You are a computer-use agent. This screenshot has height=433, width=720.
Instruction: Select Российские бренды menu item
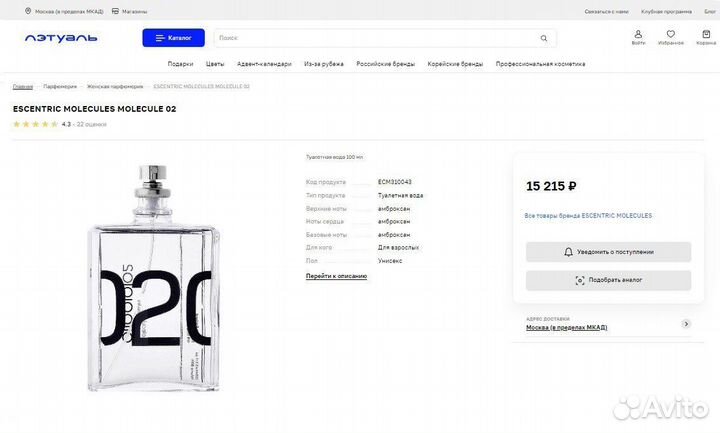[386, 64]
